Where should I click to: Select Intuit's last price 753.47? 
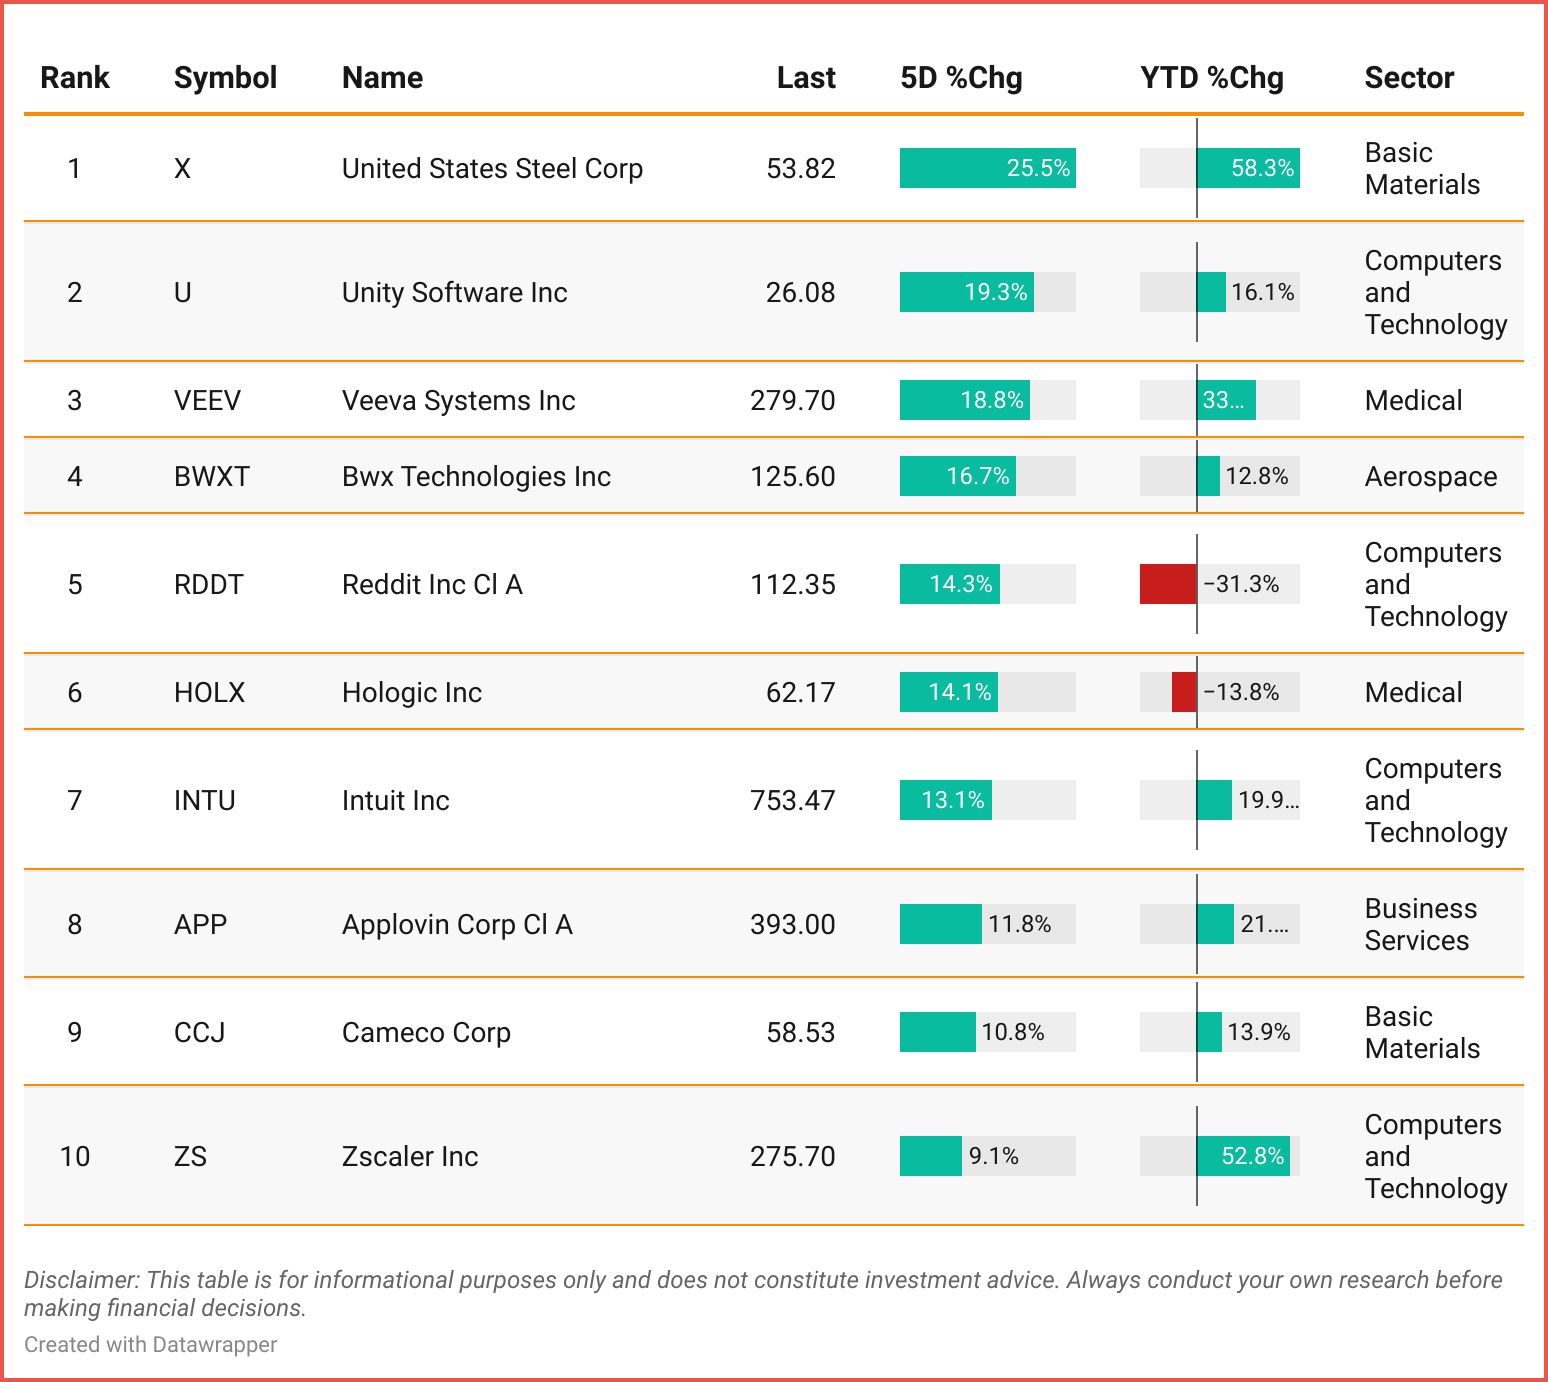point(792,801)
